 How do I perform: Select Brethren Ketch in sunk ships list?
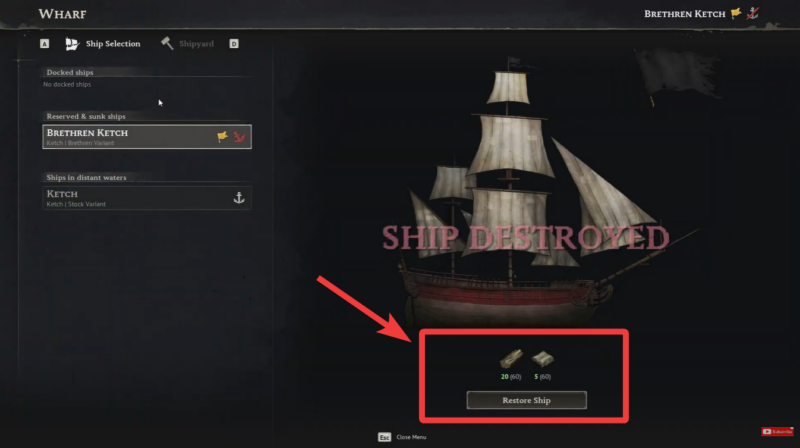(147, 137)
